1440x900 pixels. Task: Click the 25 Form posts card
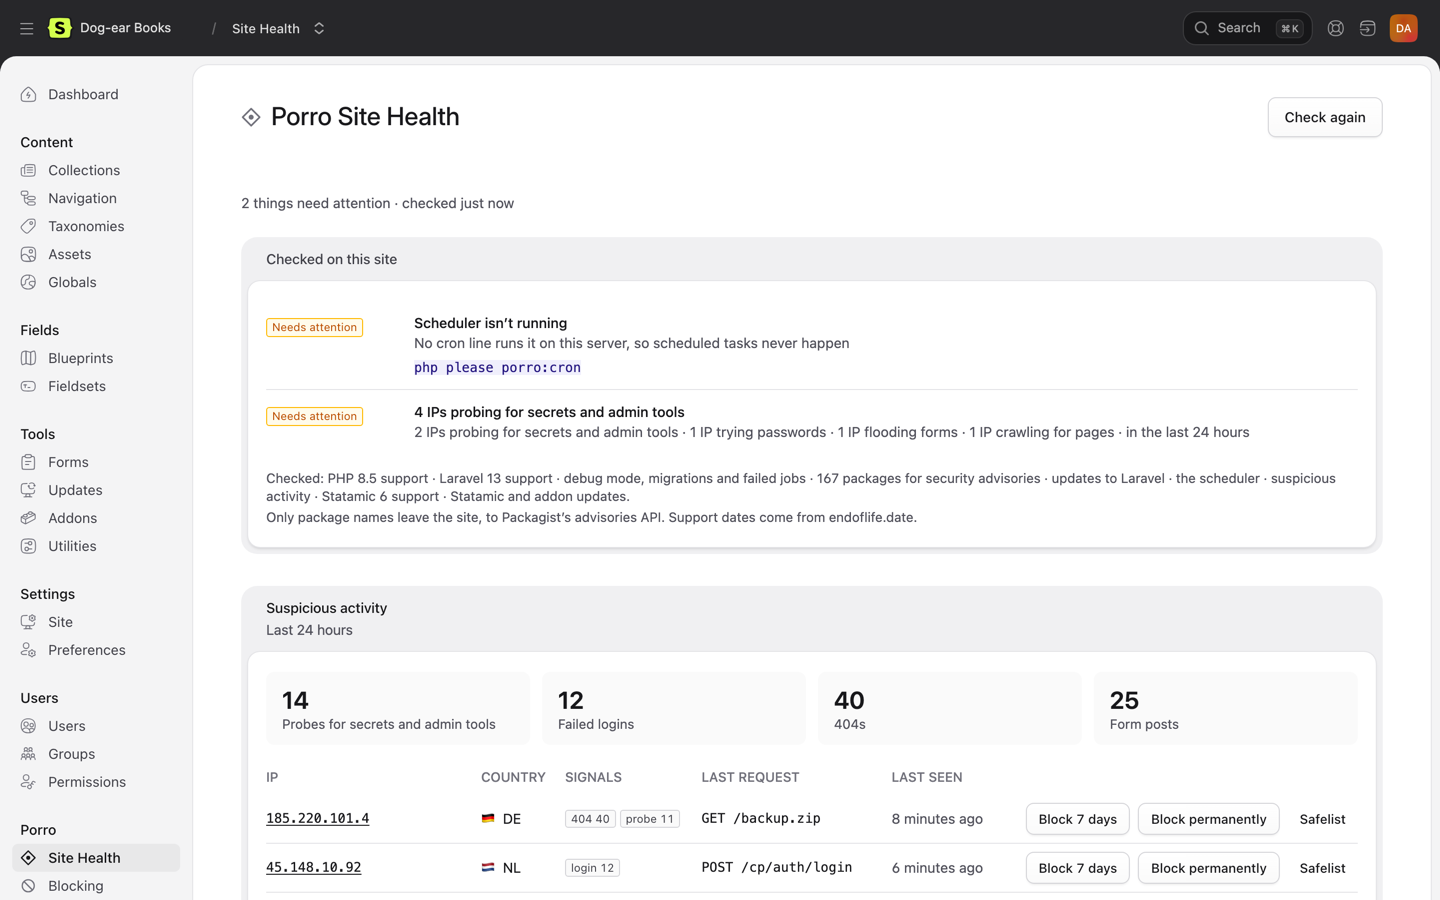(x=1226, y=709)
